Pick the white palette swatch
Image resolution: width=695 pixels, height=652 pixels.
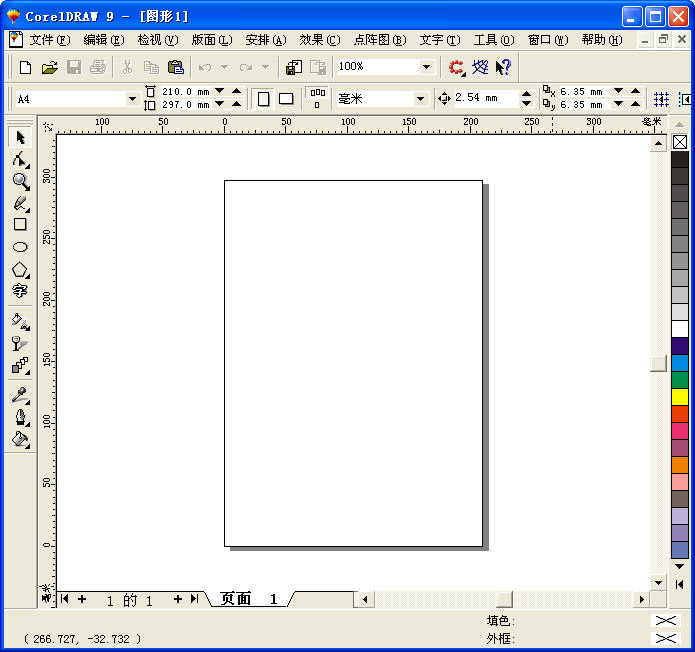[679, 329]
